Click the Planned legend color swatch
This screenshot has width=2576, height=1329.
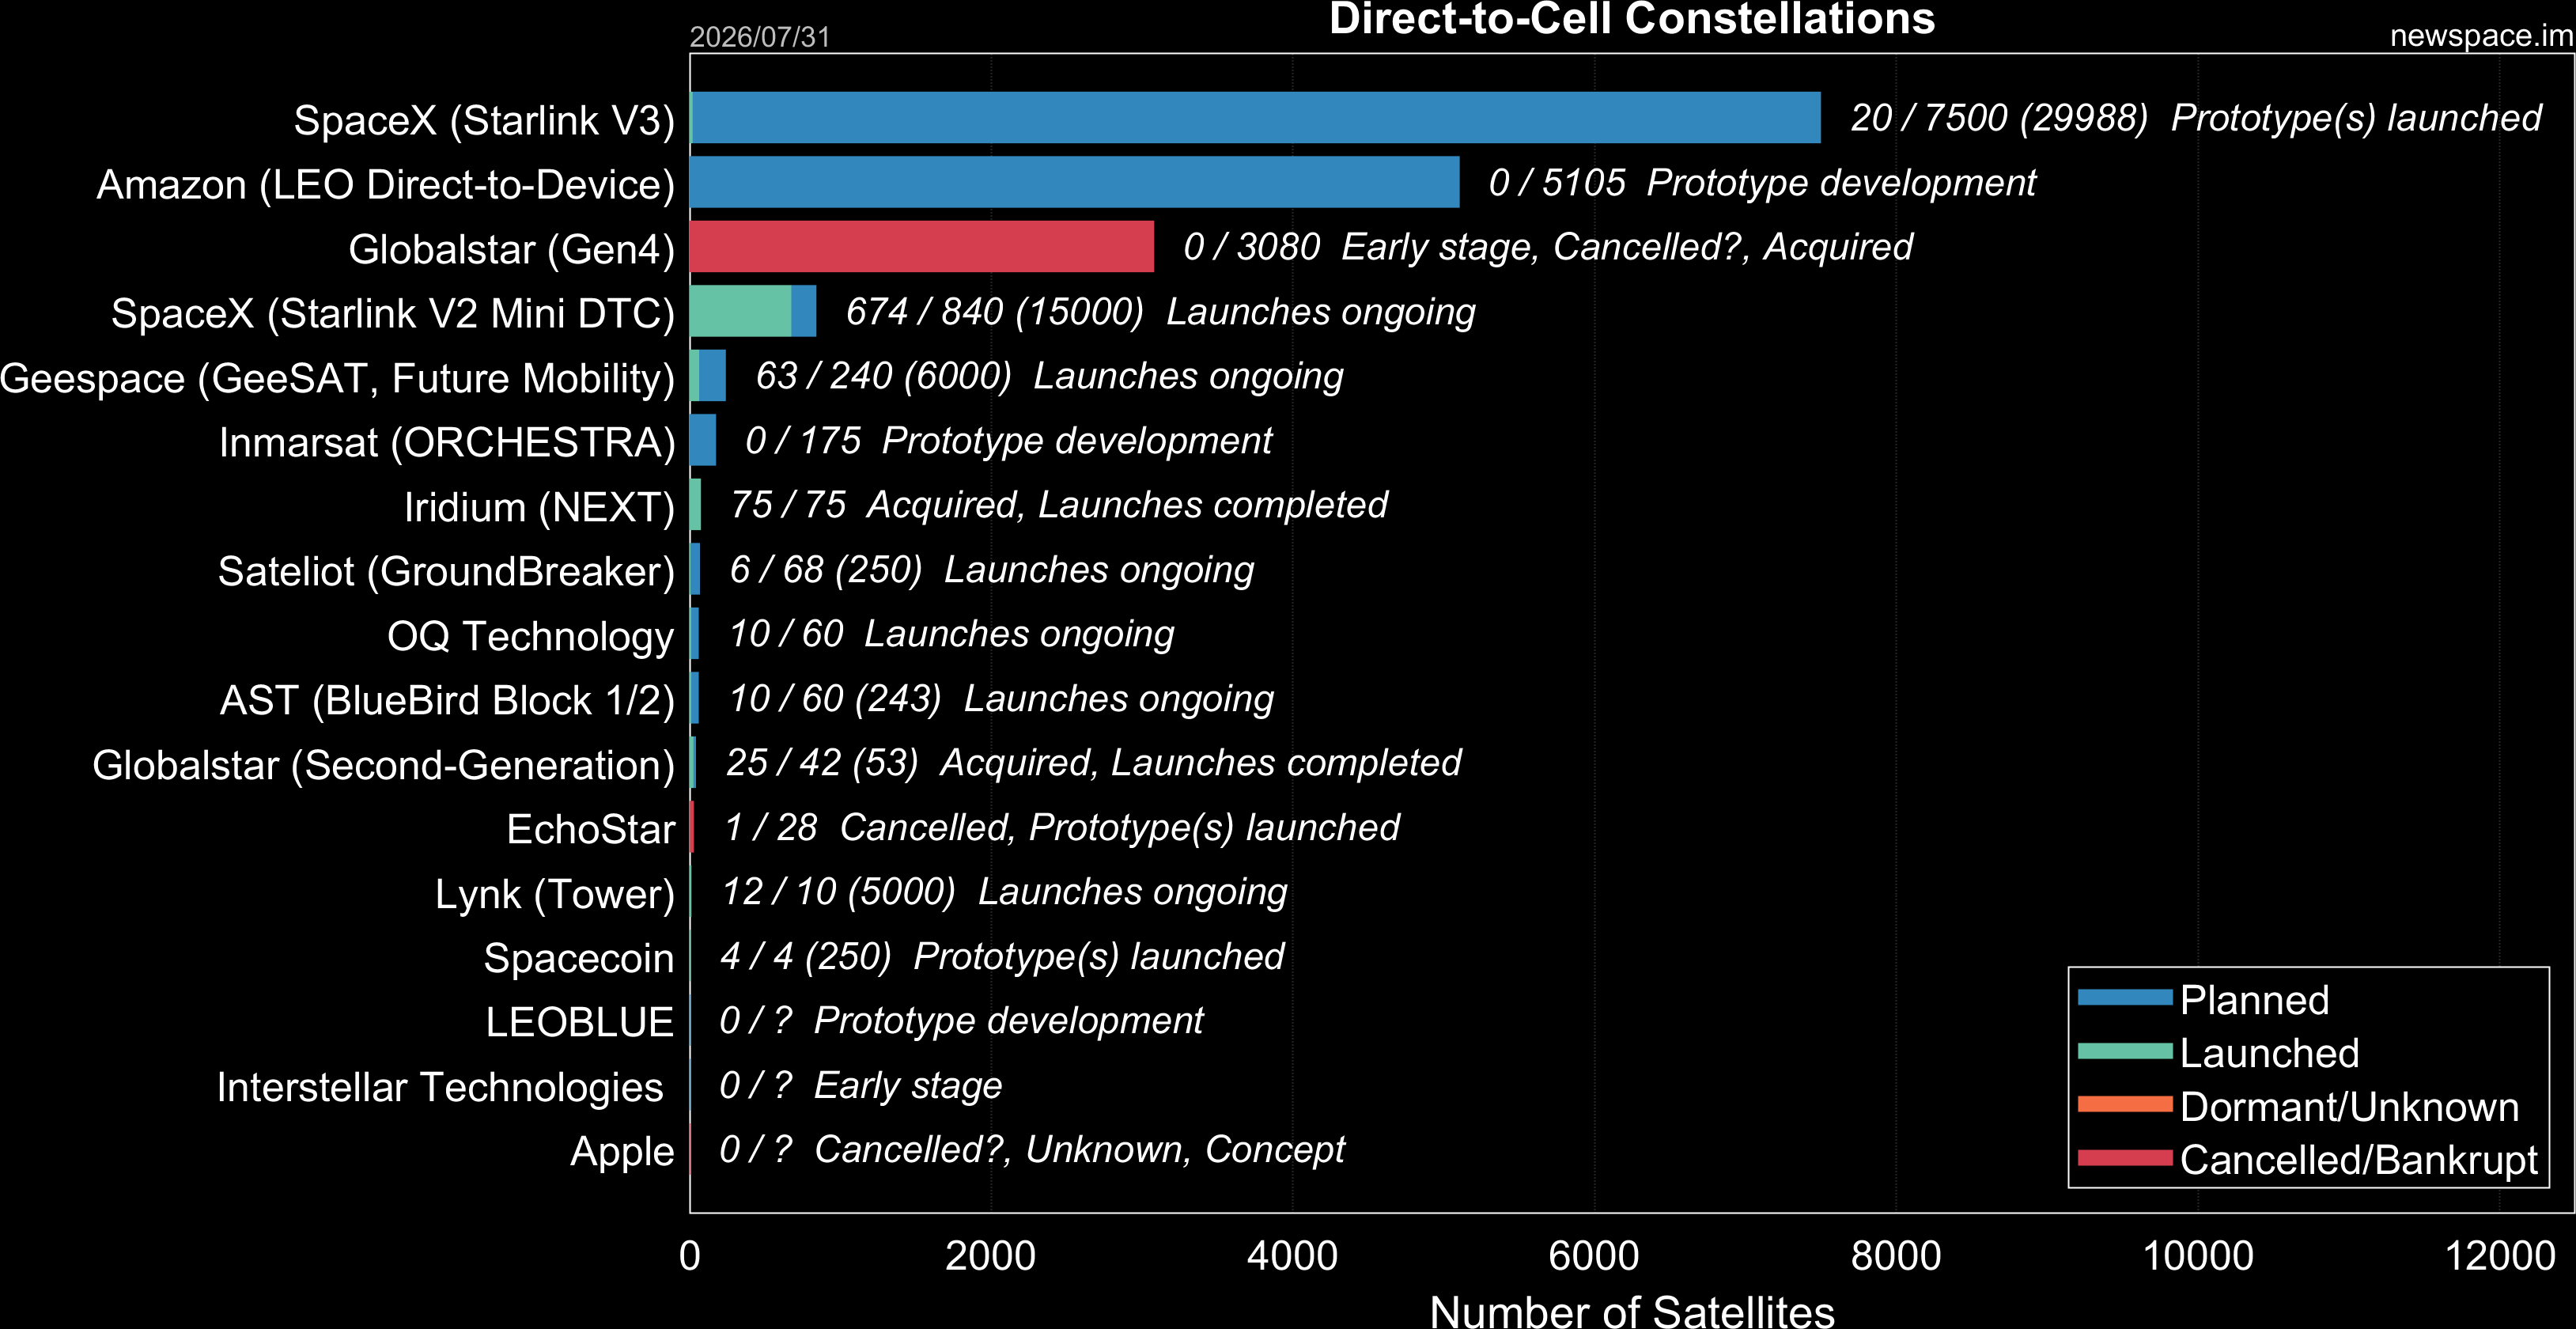pyautogui.click(x=2125, y=997)
